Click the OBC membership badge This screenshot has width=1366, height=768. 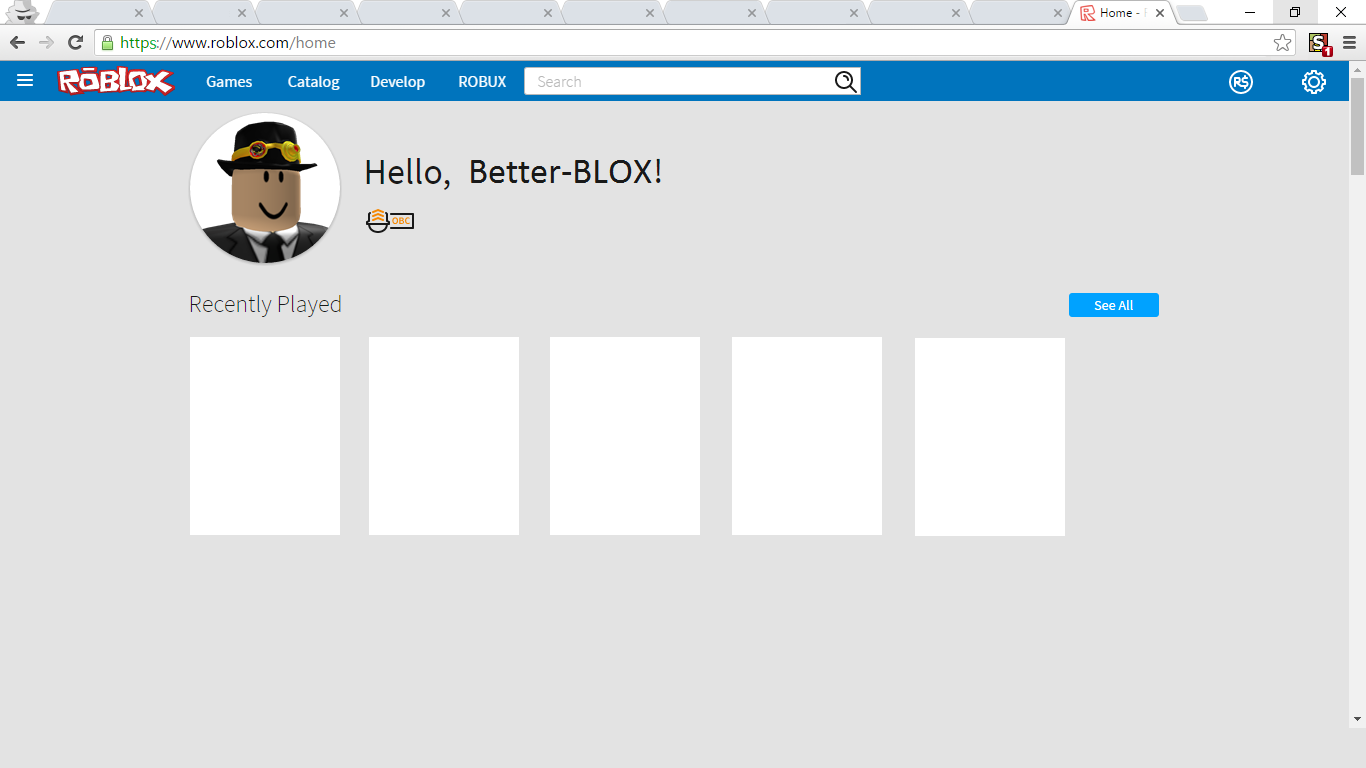point(390,220)
